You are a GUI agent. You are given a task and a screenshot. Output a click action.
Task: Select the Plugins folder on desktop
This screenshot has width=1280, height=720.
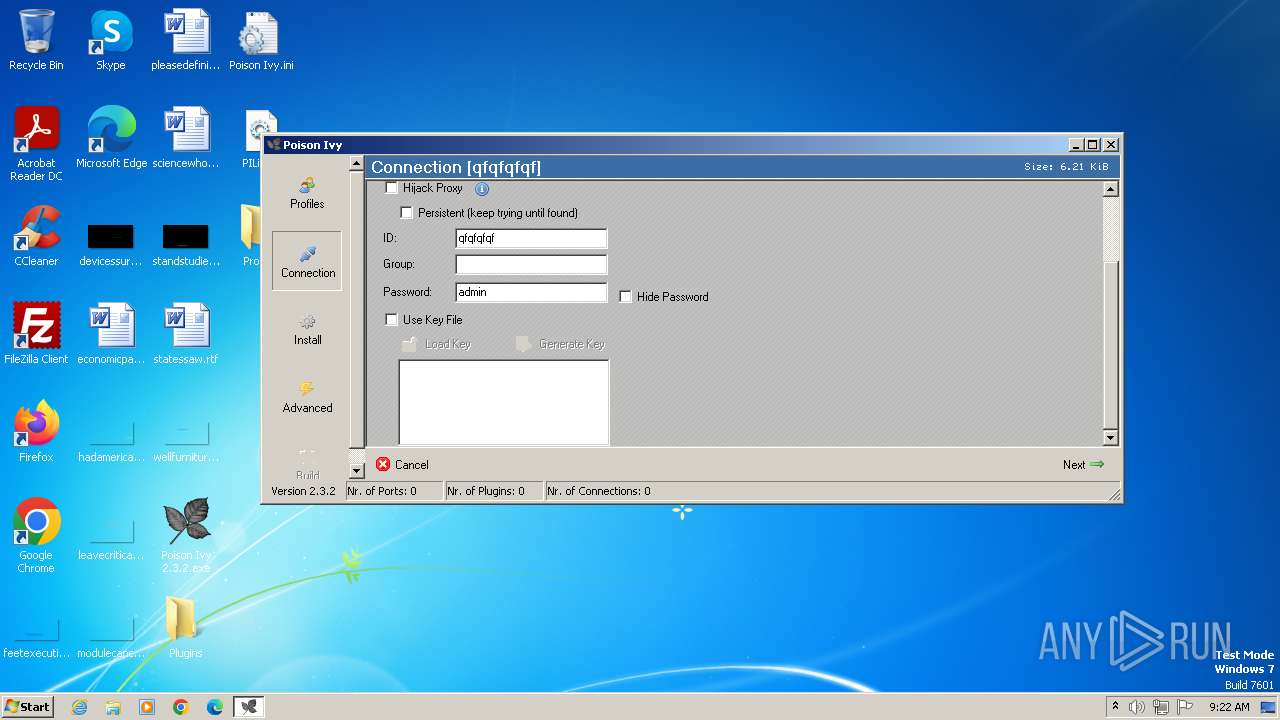coord(185,629)
